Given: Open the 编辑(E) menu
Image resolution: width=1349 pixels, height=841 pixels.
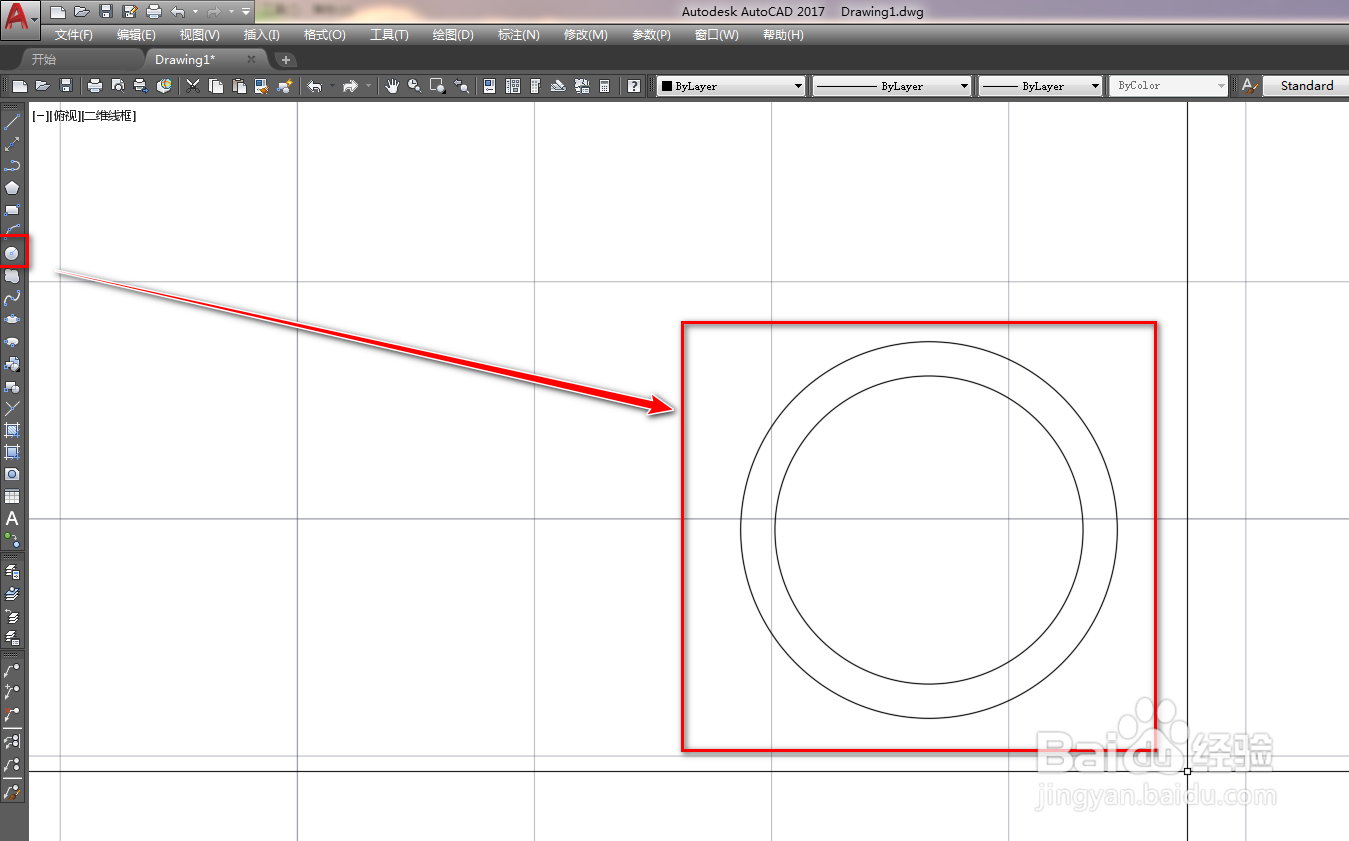Looking at the screenshot, I should coord(136,35).
